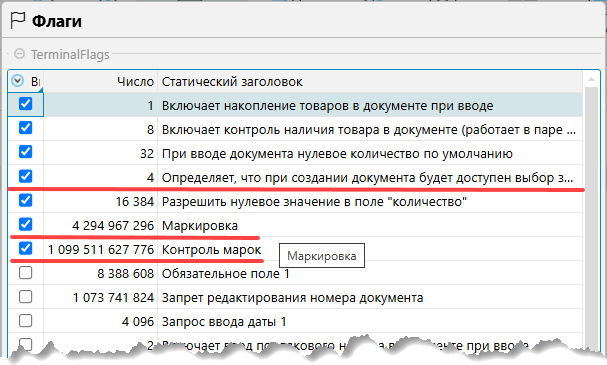
Task: Uncheck the flag 1 накопление товаров checkbox
Action: [26, 104]
